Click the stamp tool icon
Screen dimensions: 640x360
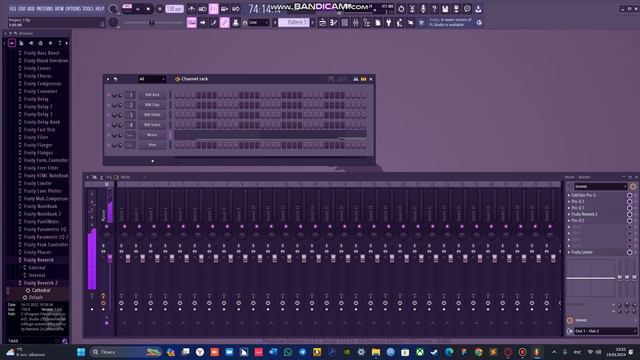(236, 23)
